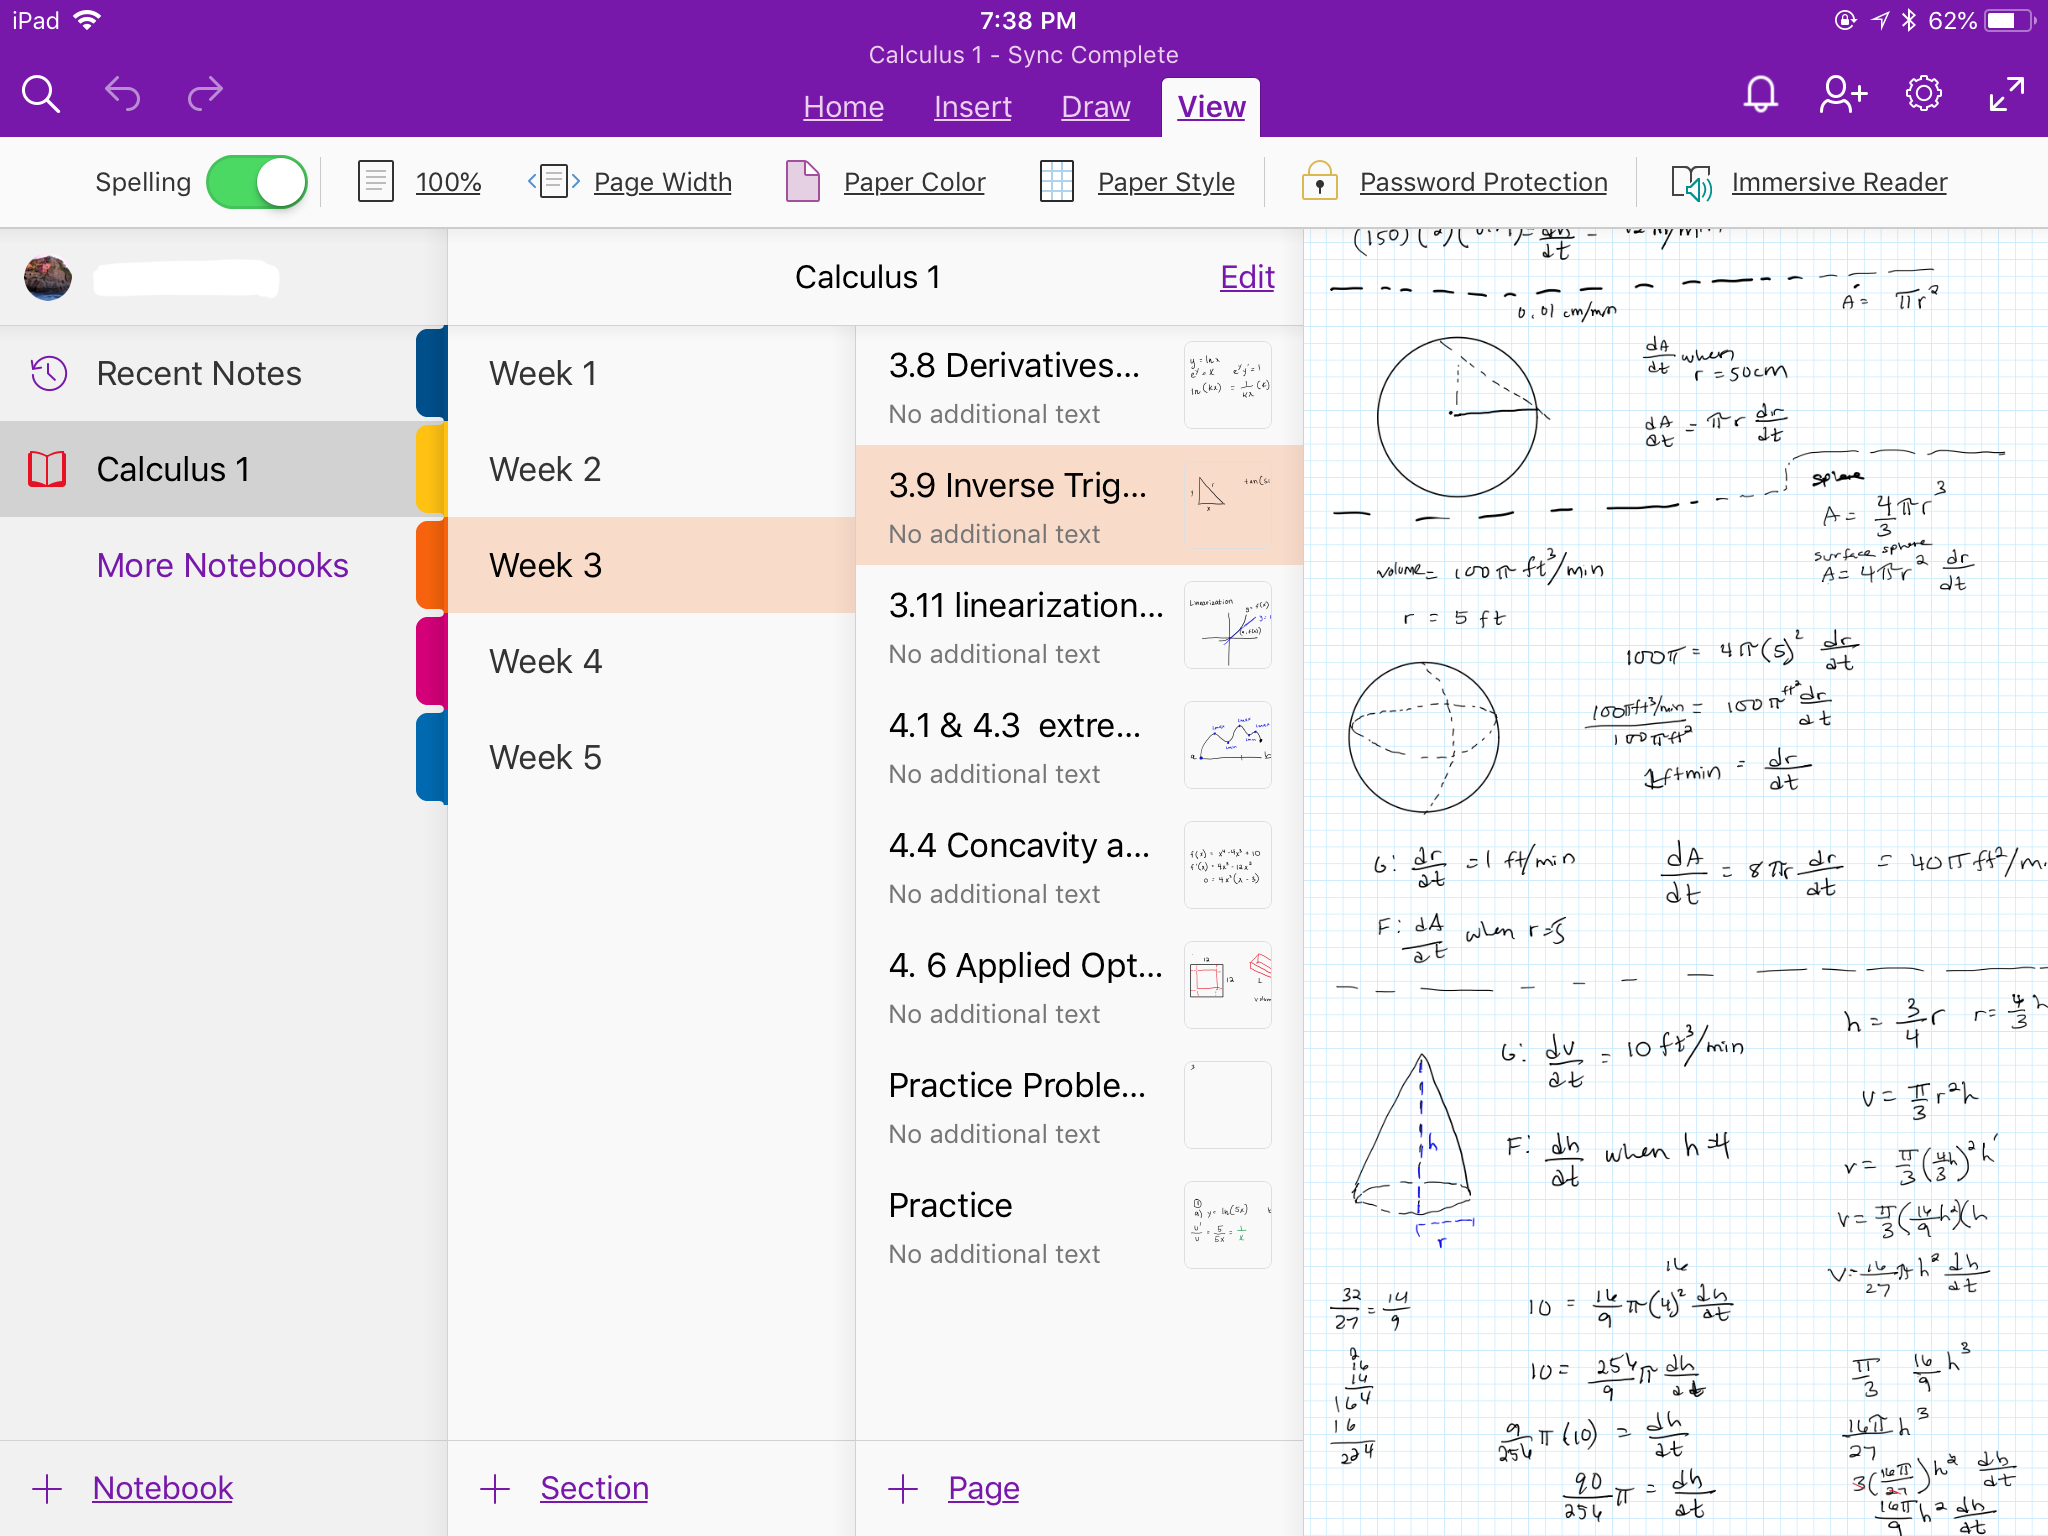Open More Notebooks list
2048x1536 pixels.
coord(222,566)
